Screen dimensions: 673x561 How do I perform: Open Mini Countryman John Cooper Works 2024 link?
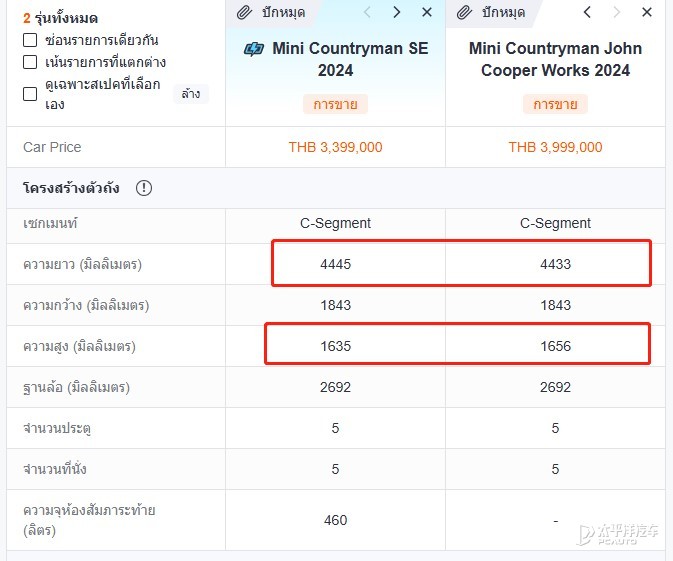(x=555, y=59)
